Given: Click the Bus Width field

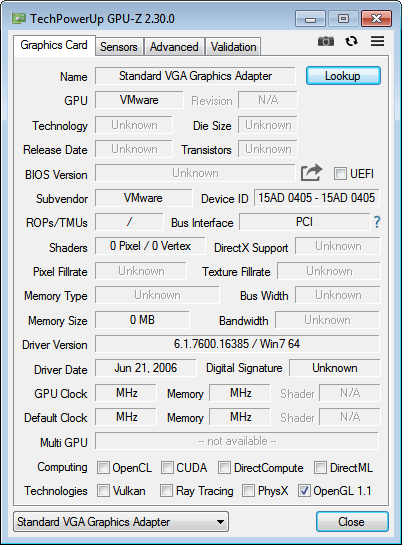Looking at the screenshot, I should 338,295.
